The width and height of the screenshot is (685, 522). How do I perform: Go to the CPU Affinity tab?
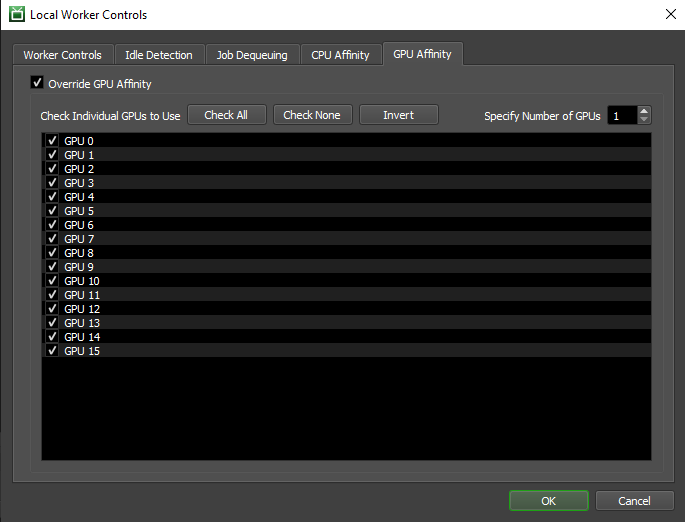[x=340, y=55]
